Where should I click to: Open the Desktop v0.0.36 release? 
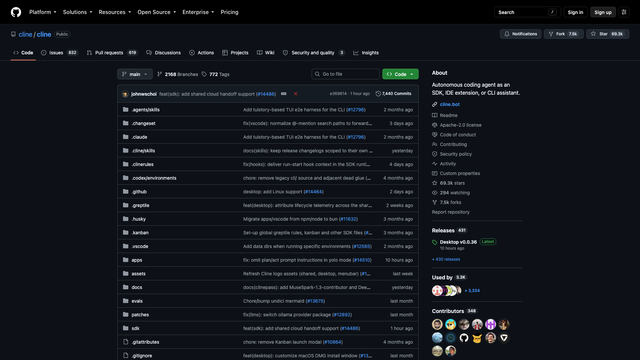[x=458, y=242]
